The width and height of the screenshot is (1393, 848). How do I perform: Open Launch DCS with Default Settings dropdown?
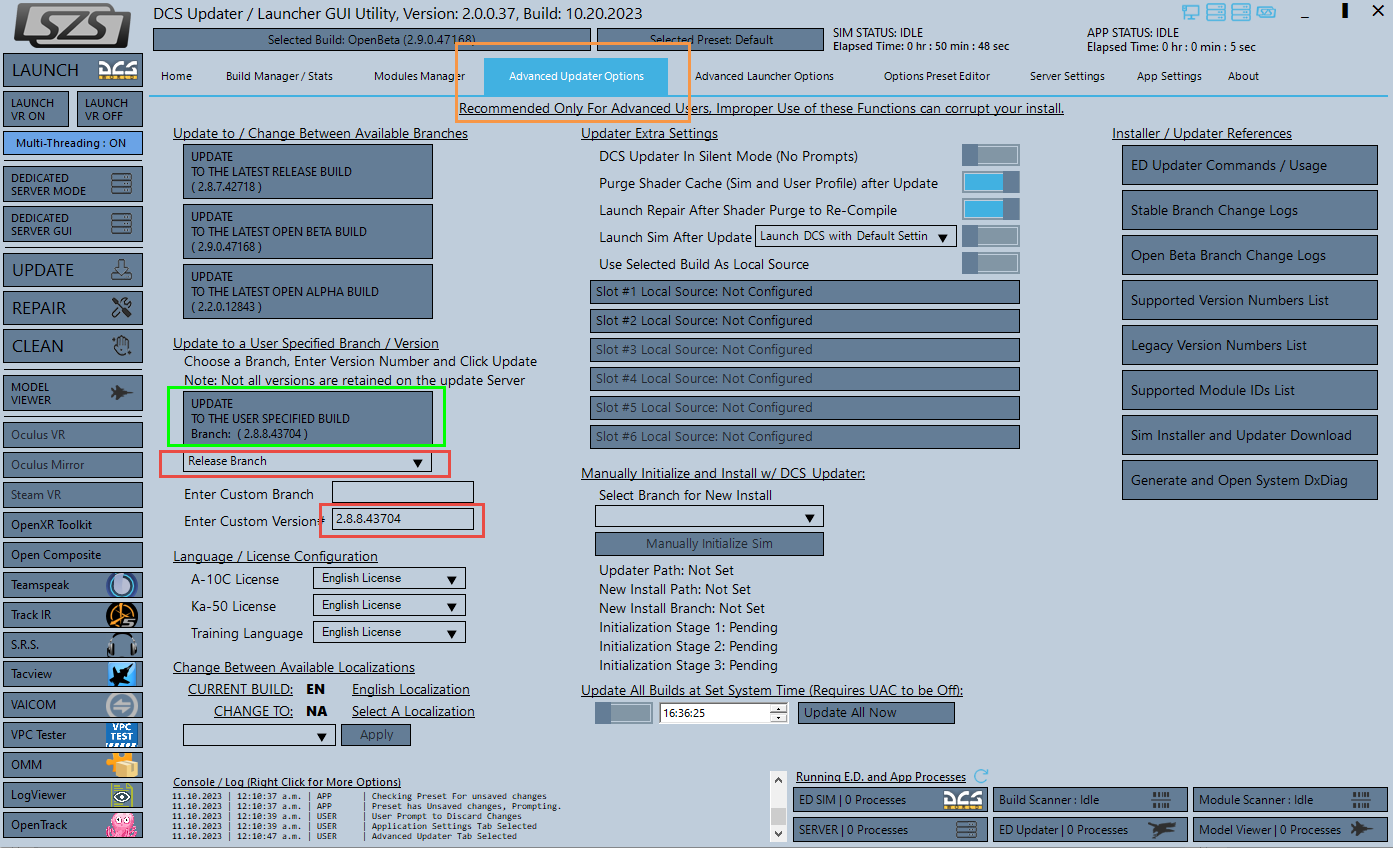[x=856, y=236]
